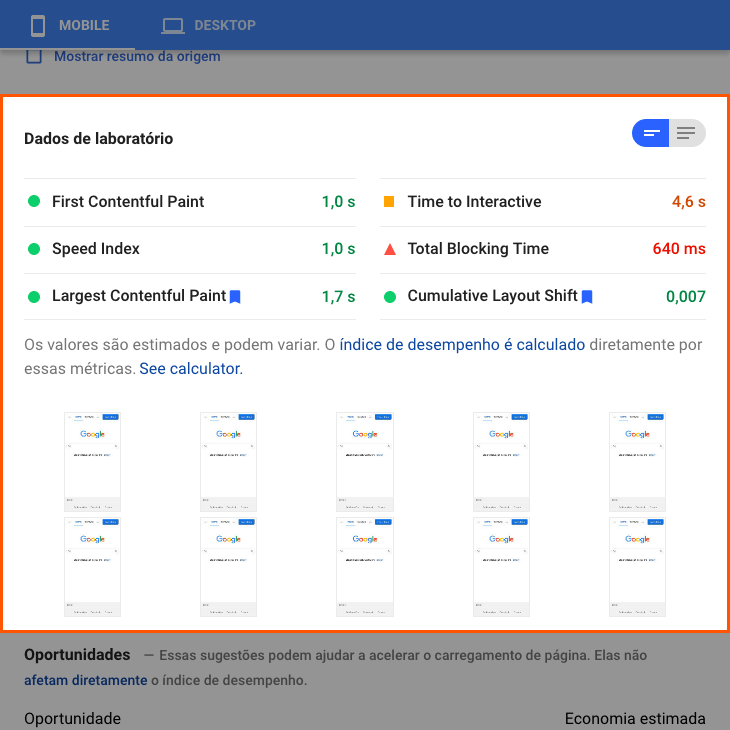This screenshot has width=730, height=730.
Task: Click the 640 ms value
Action: [x=679, y=249]
